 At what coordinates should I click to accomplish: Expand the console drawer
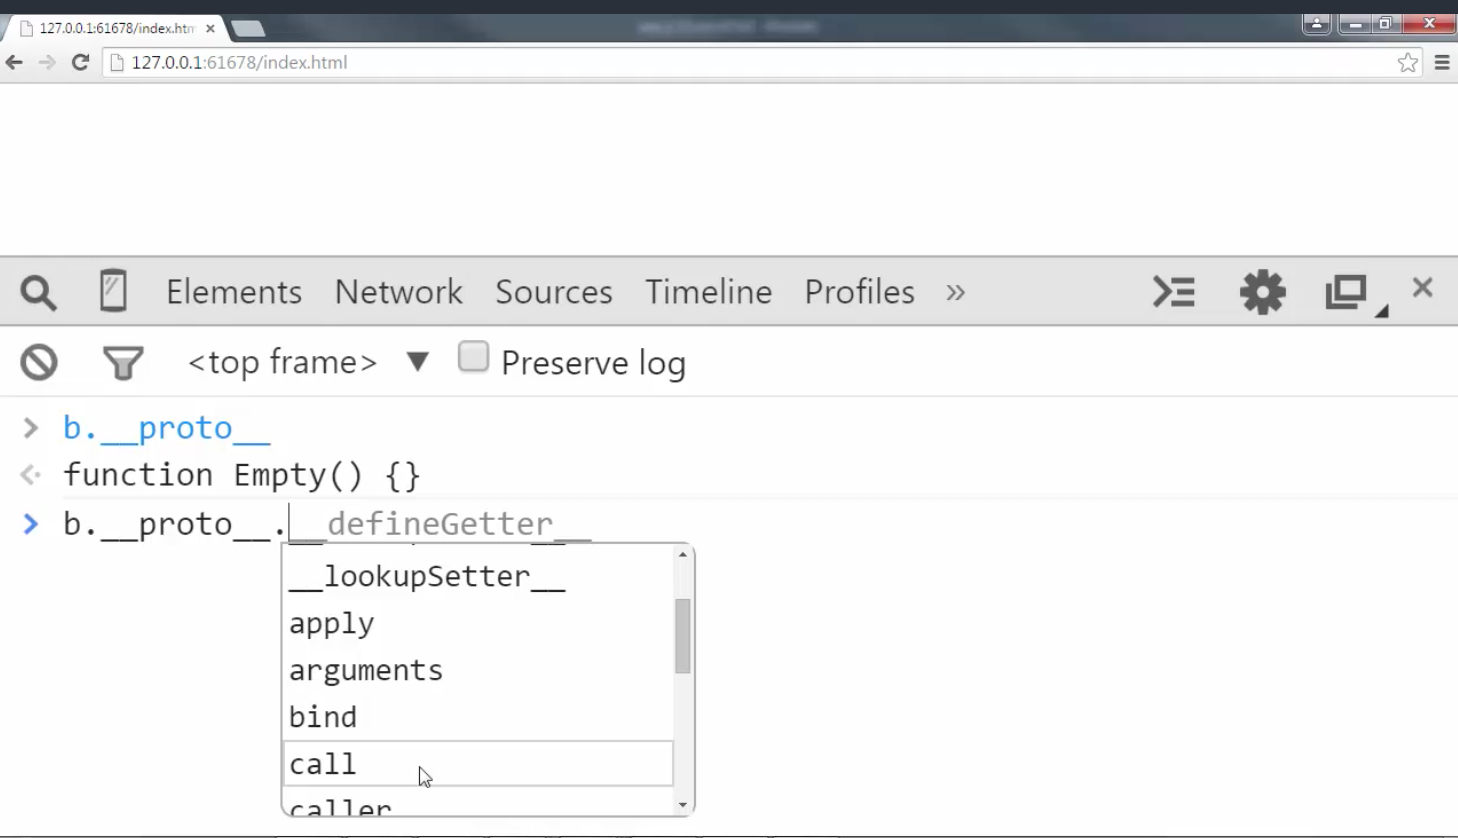1174,292
